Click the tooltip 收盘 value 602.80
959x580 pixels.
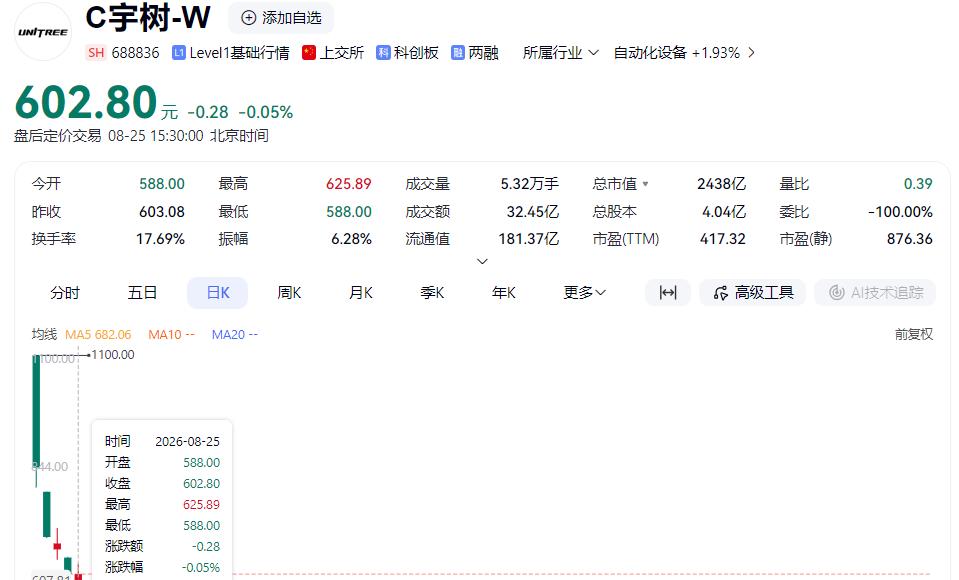201,483
